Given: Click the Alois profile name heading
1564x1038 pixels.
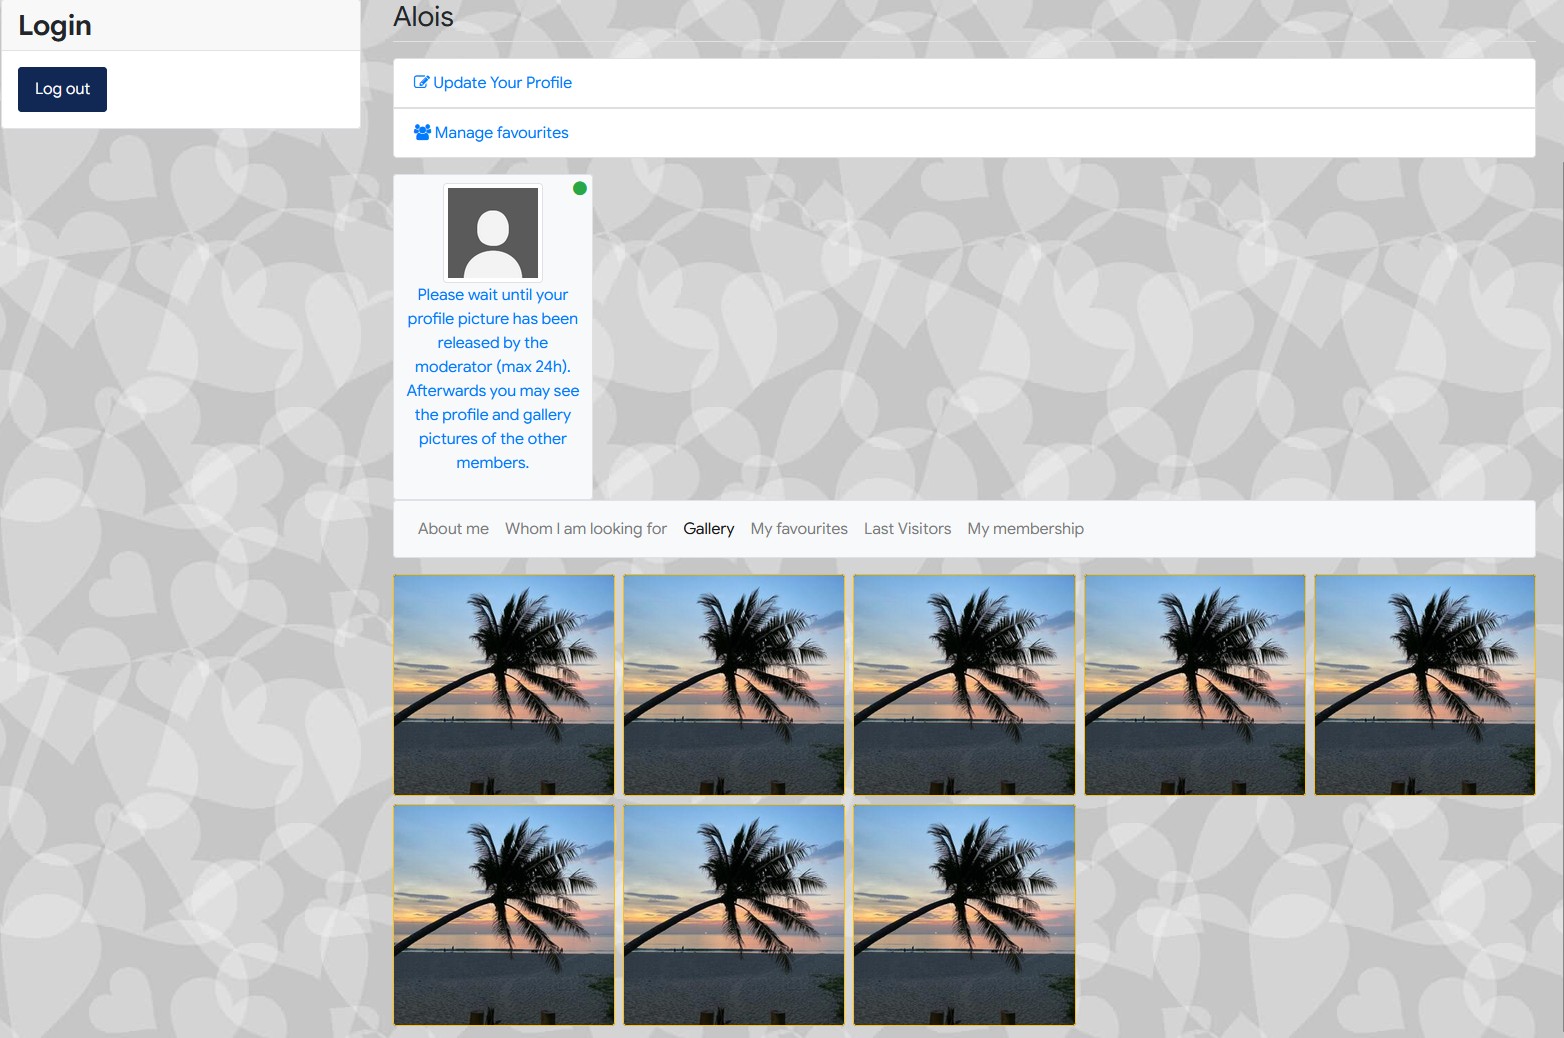Looking at the screenshot, I should (x=423, y=17).
